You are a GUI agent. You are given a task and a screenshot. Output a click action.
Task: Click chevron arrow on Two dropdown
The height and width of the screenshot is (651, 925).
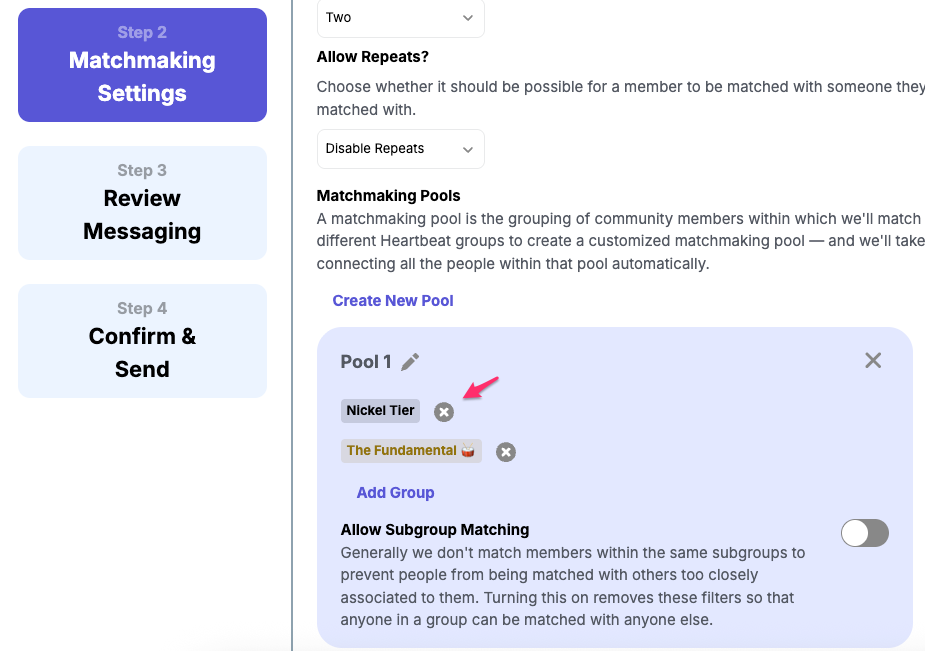(468, 18)
